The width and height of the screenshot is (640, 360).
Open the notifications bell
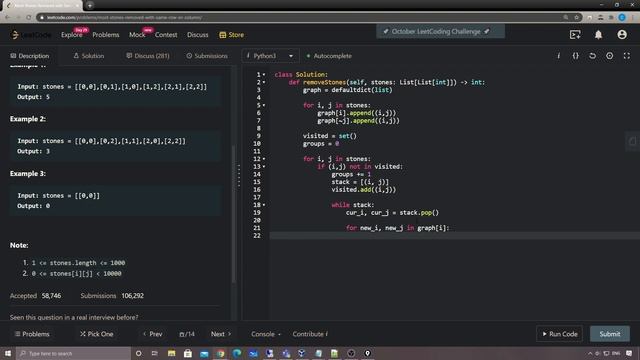click(598, 35)
